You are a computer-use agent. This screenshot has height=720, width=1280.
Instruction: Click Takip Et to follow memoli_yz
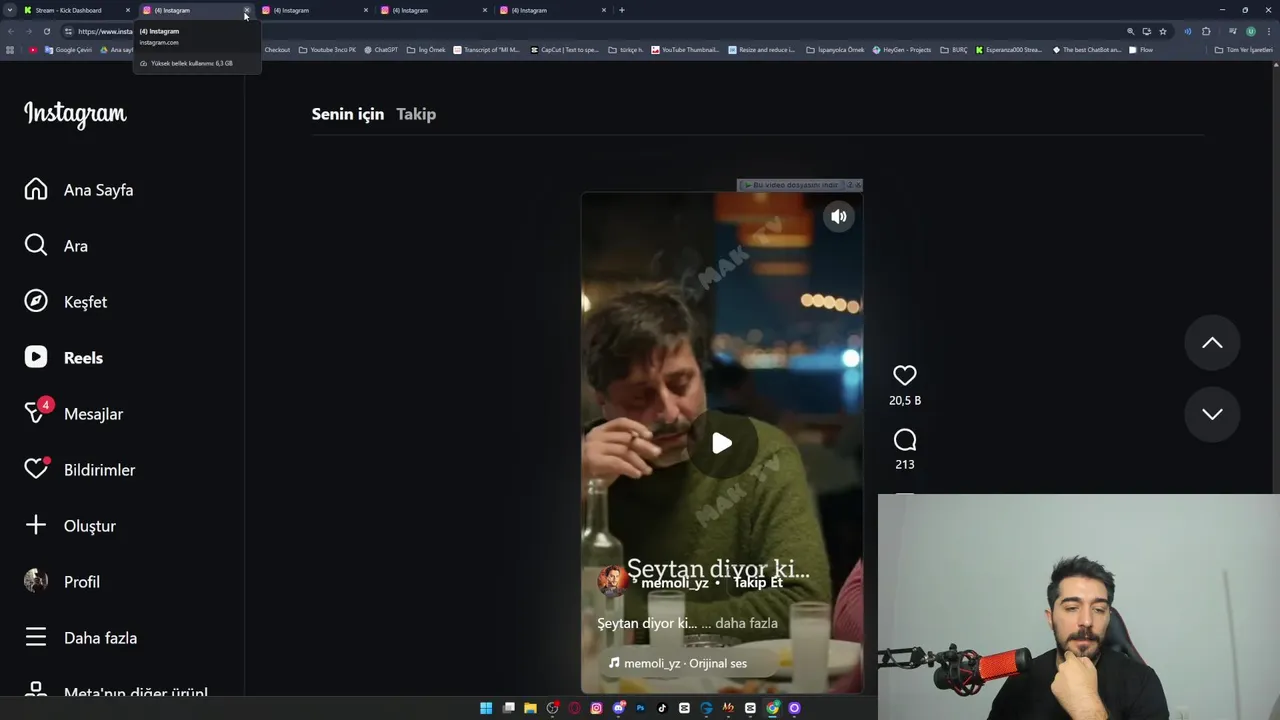758,583
